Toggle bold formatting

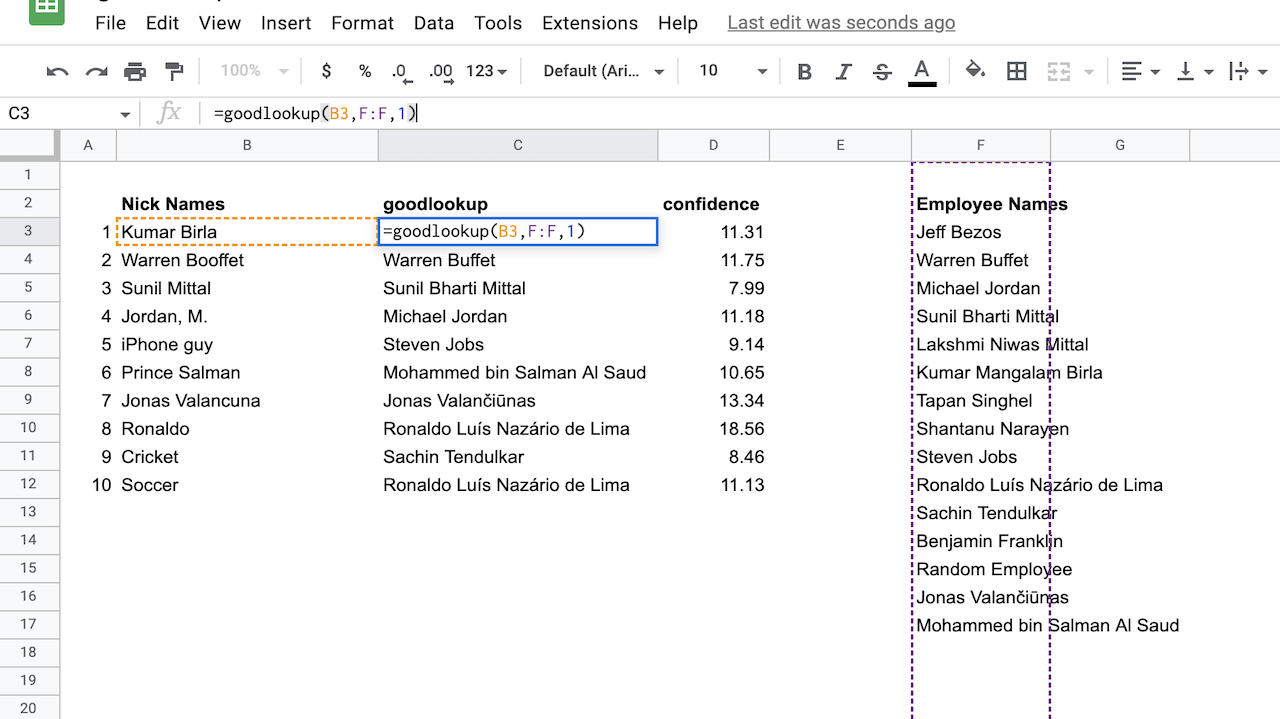pos(804,71)
